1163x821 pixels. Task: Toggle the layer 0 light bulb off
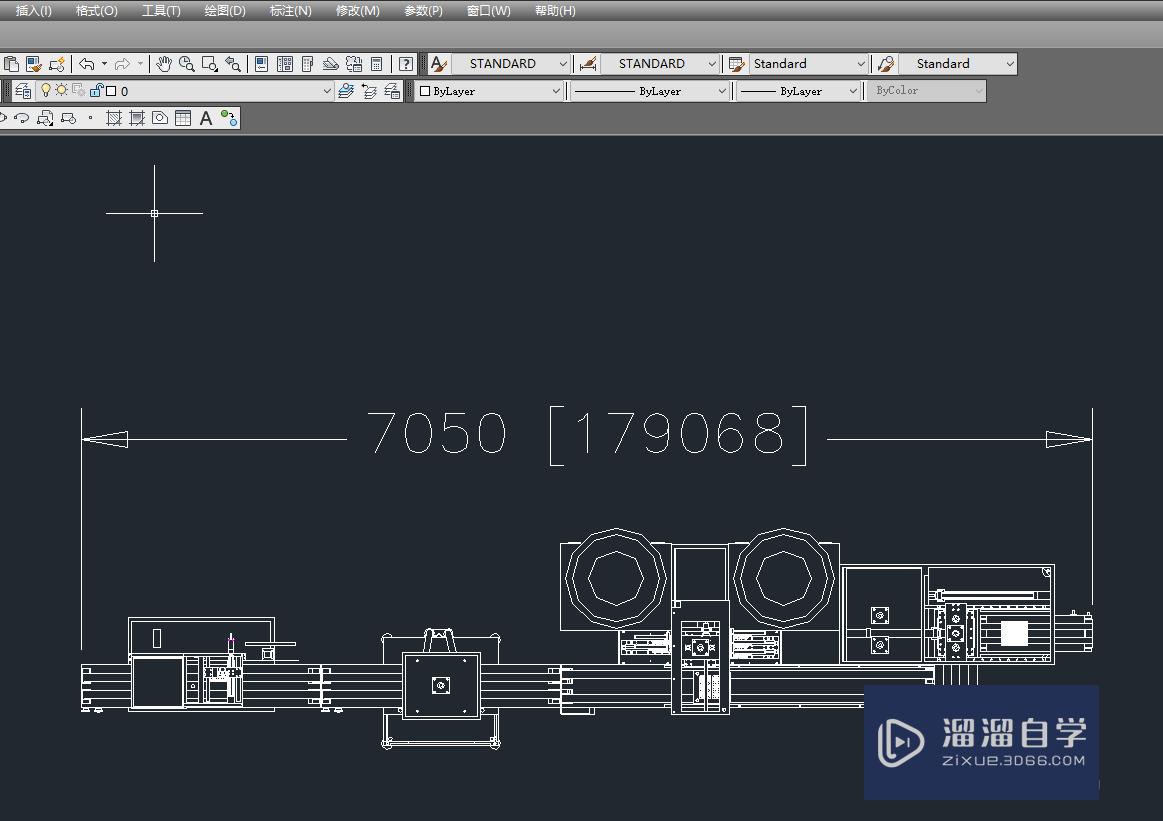pyautogui.click(x=46, y=91)
